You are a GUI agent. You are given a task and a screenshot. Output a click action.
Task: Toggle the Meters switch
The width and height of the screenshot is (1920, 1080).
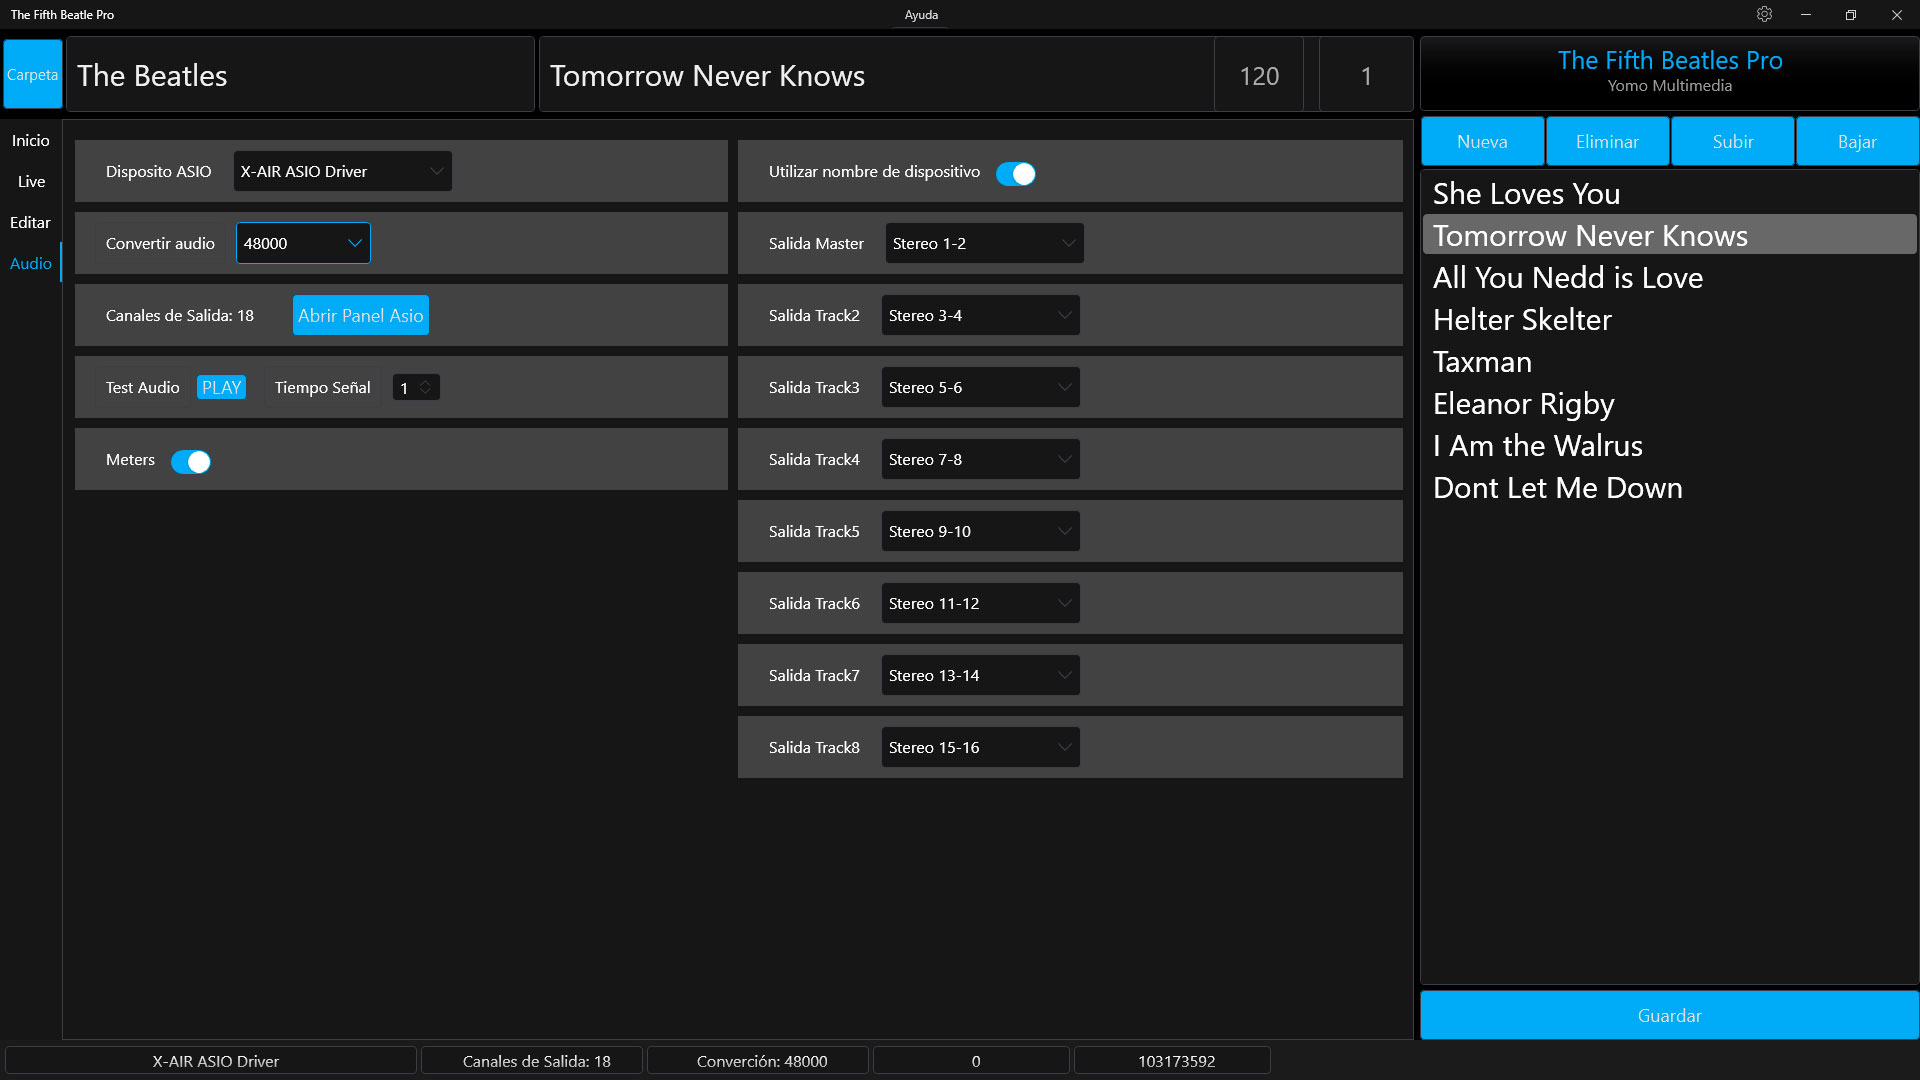point(190,461)
